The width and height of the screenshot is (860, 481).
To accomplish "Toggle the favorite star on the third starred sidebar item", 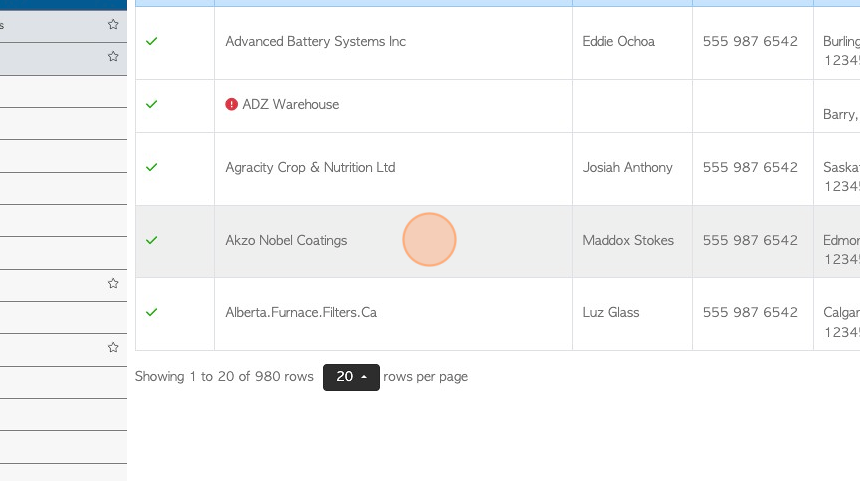I will point(113,284).
